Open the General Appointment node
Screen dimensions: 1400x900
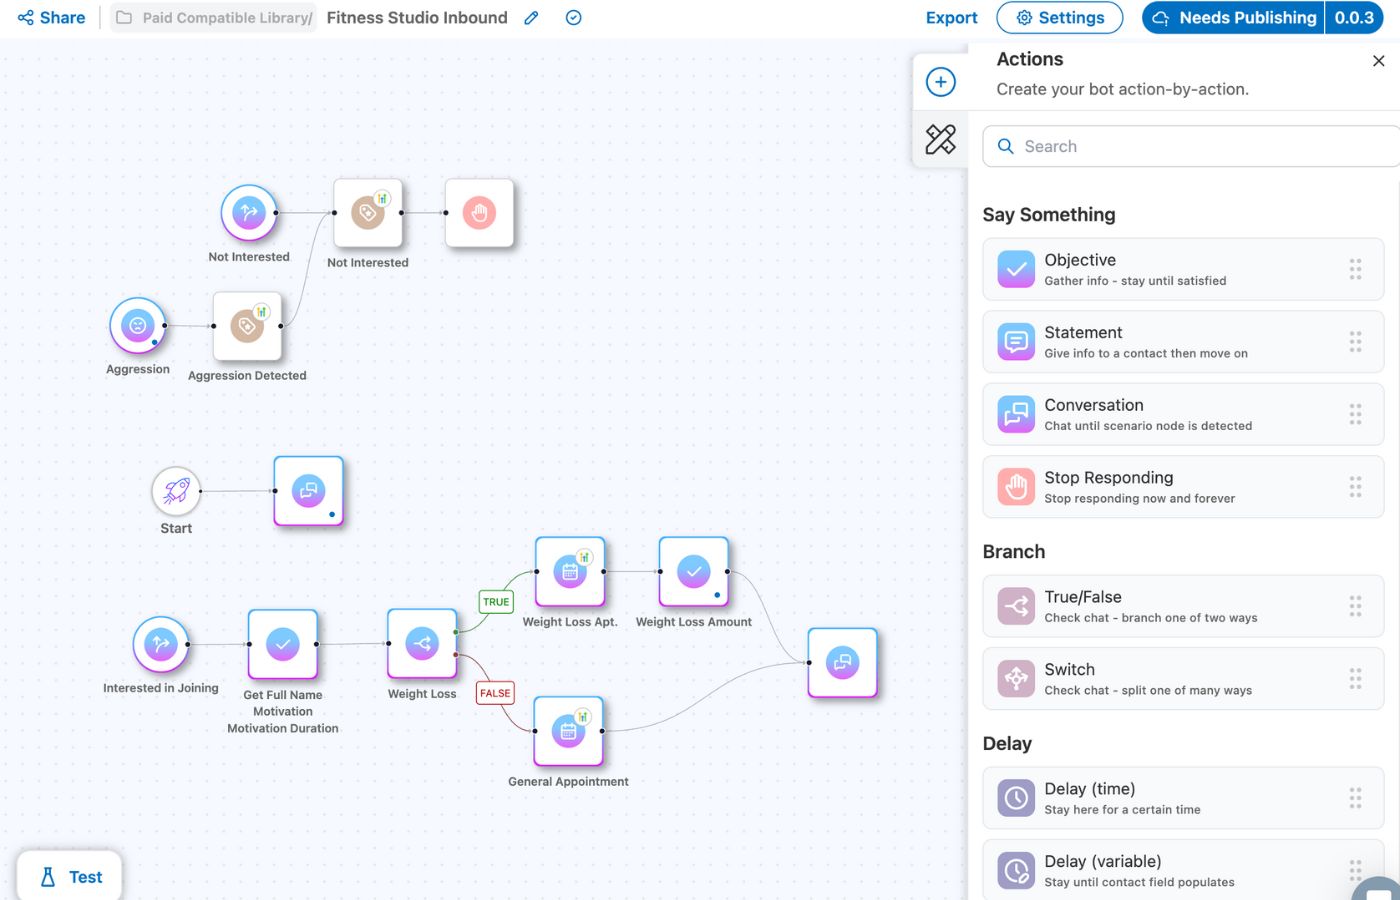click(568, 731)
